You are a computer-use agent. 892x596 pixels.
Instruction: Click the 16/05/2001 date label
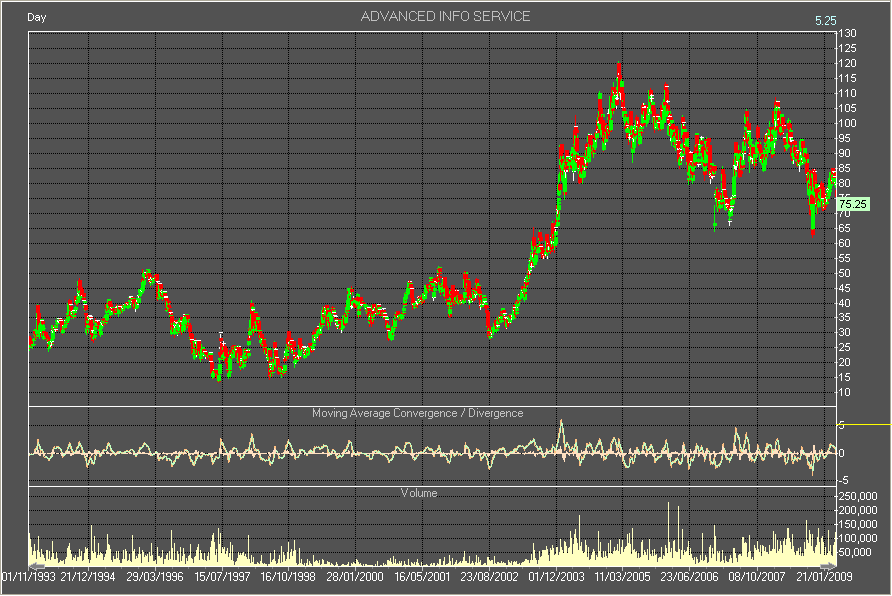[x=422, y=577]
